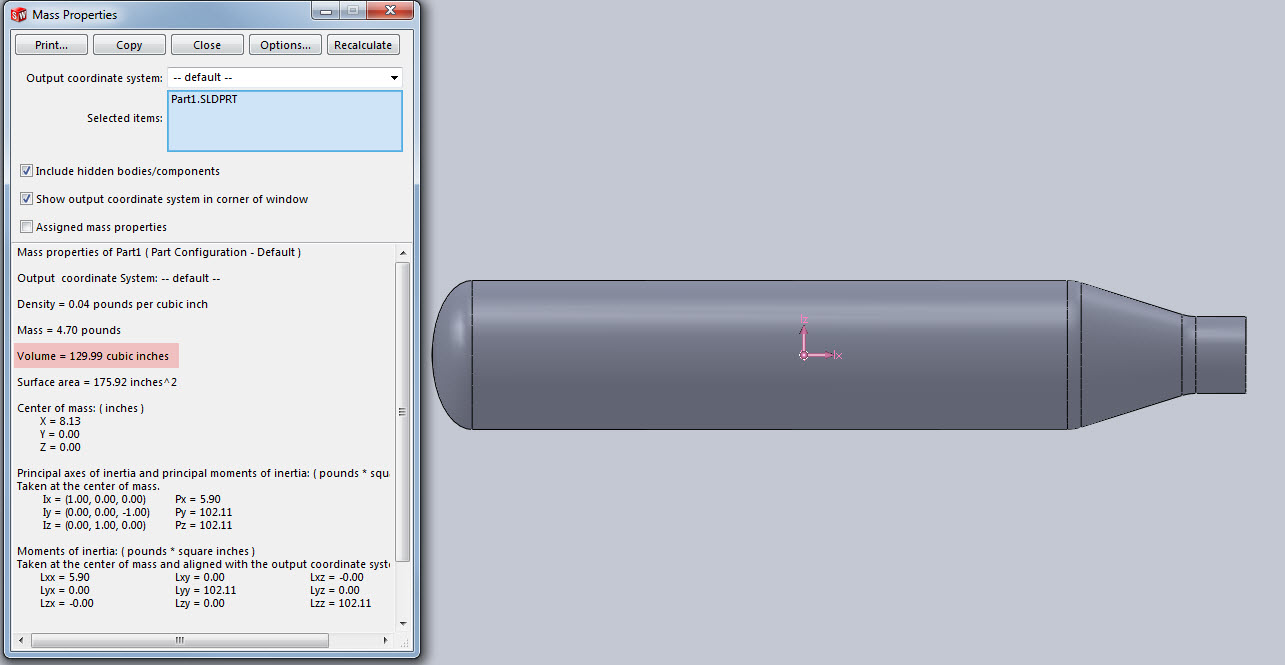Click the pink origin triad on the model
1285x665 pixels.
pos(805,354)
